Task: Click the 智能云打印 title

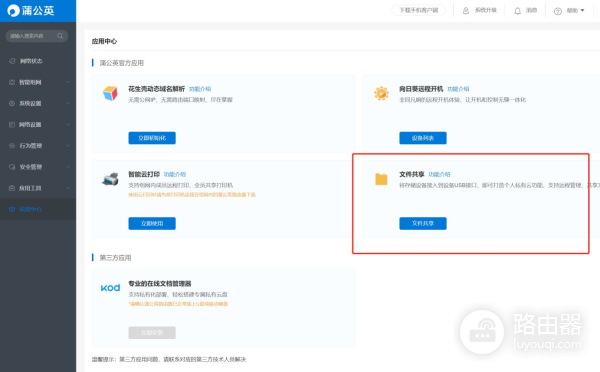Action: (x=144, y=175)
